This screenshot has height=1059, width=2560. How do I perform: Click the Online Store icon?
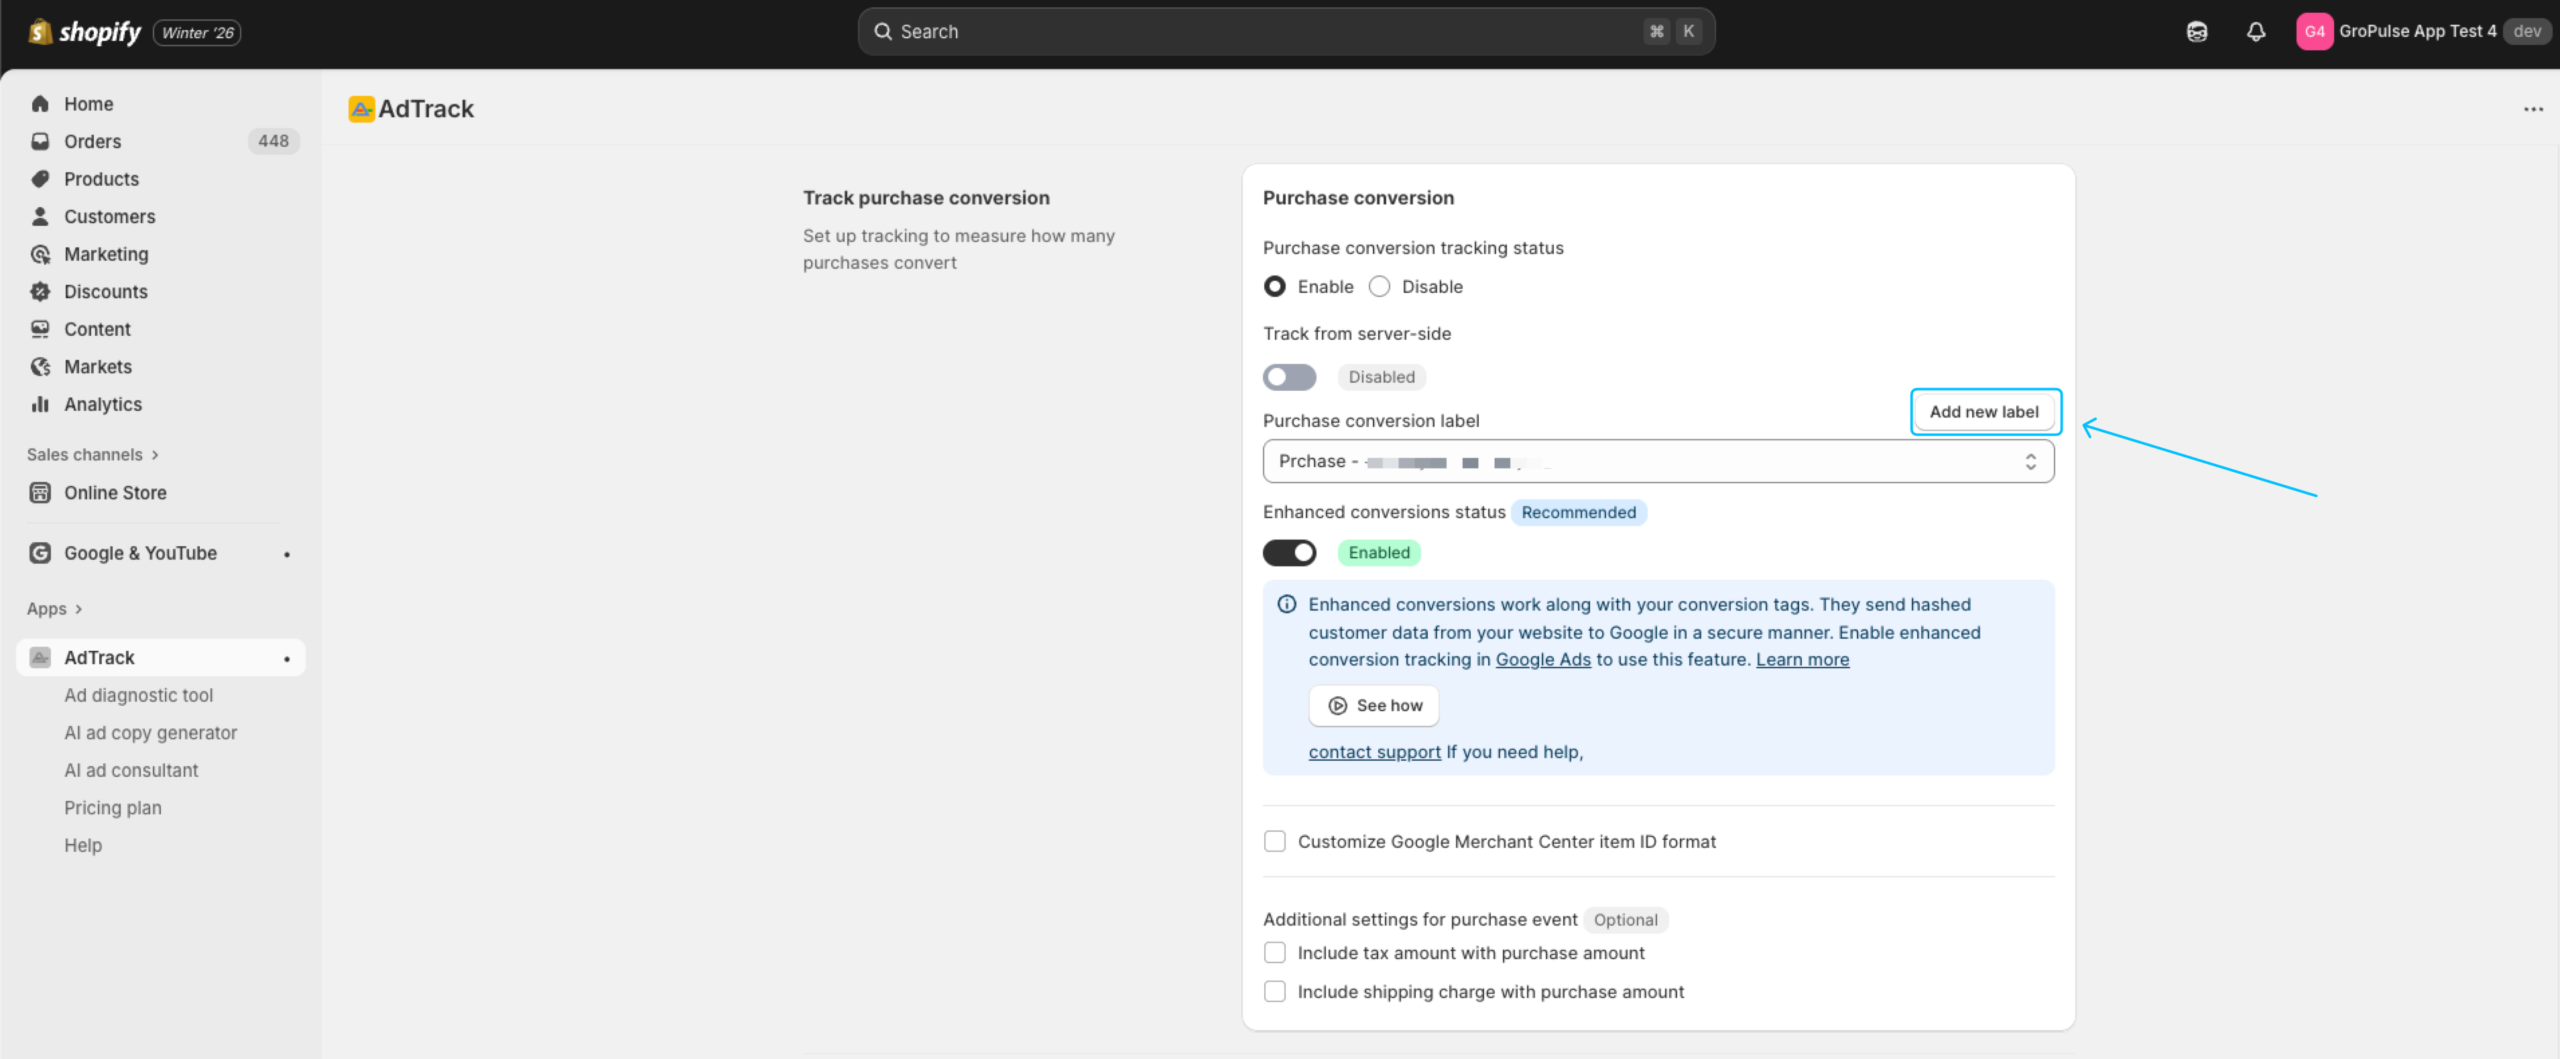tap(40, 492)
